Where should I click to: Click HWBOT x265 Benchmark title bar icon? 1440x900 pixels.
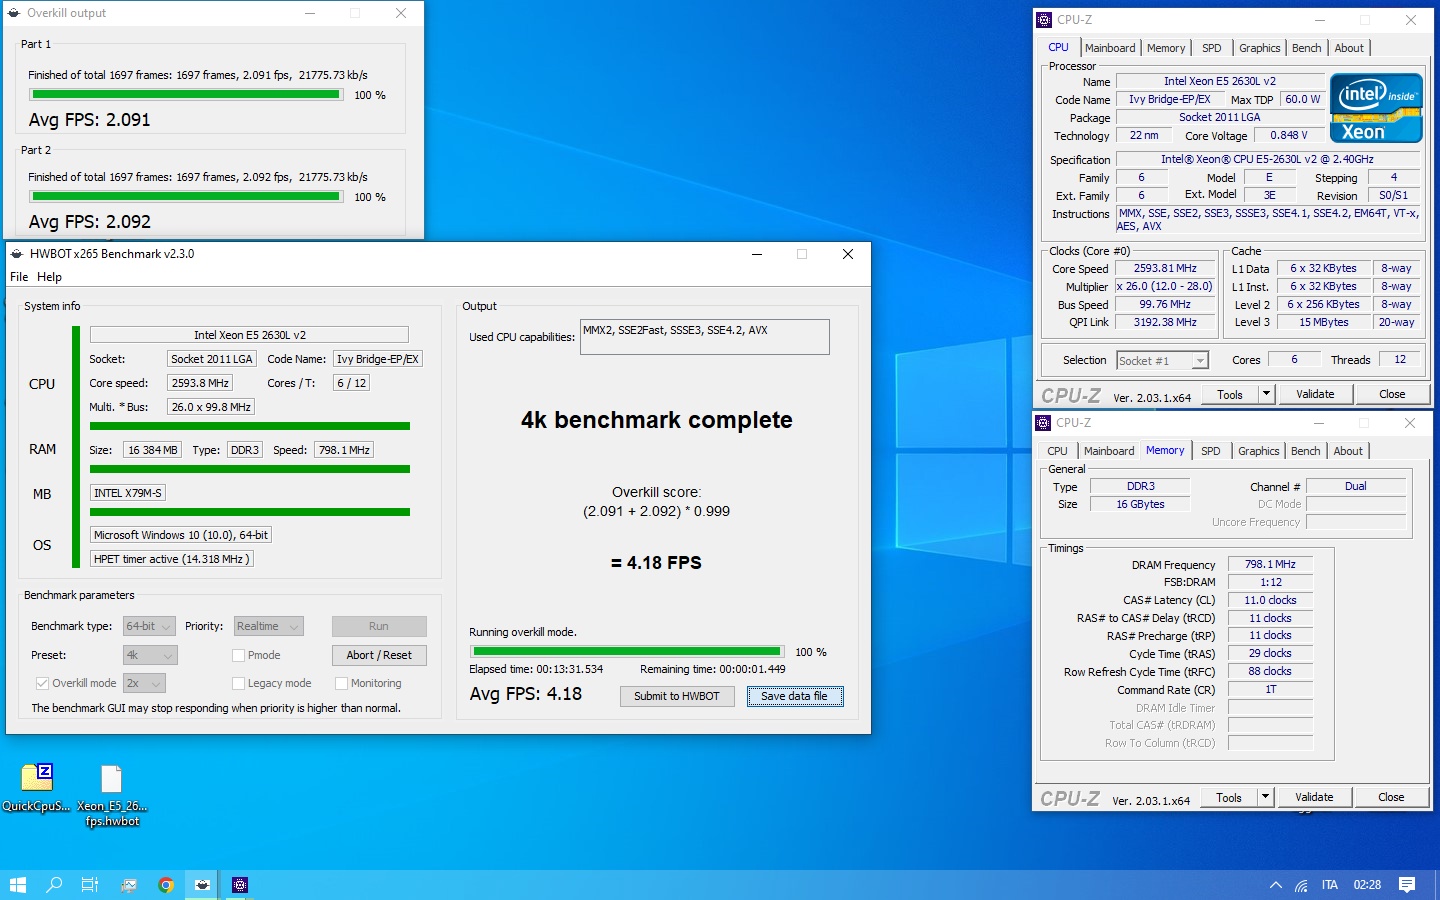[17, 254]
